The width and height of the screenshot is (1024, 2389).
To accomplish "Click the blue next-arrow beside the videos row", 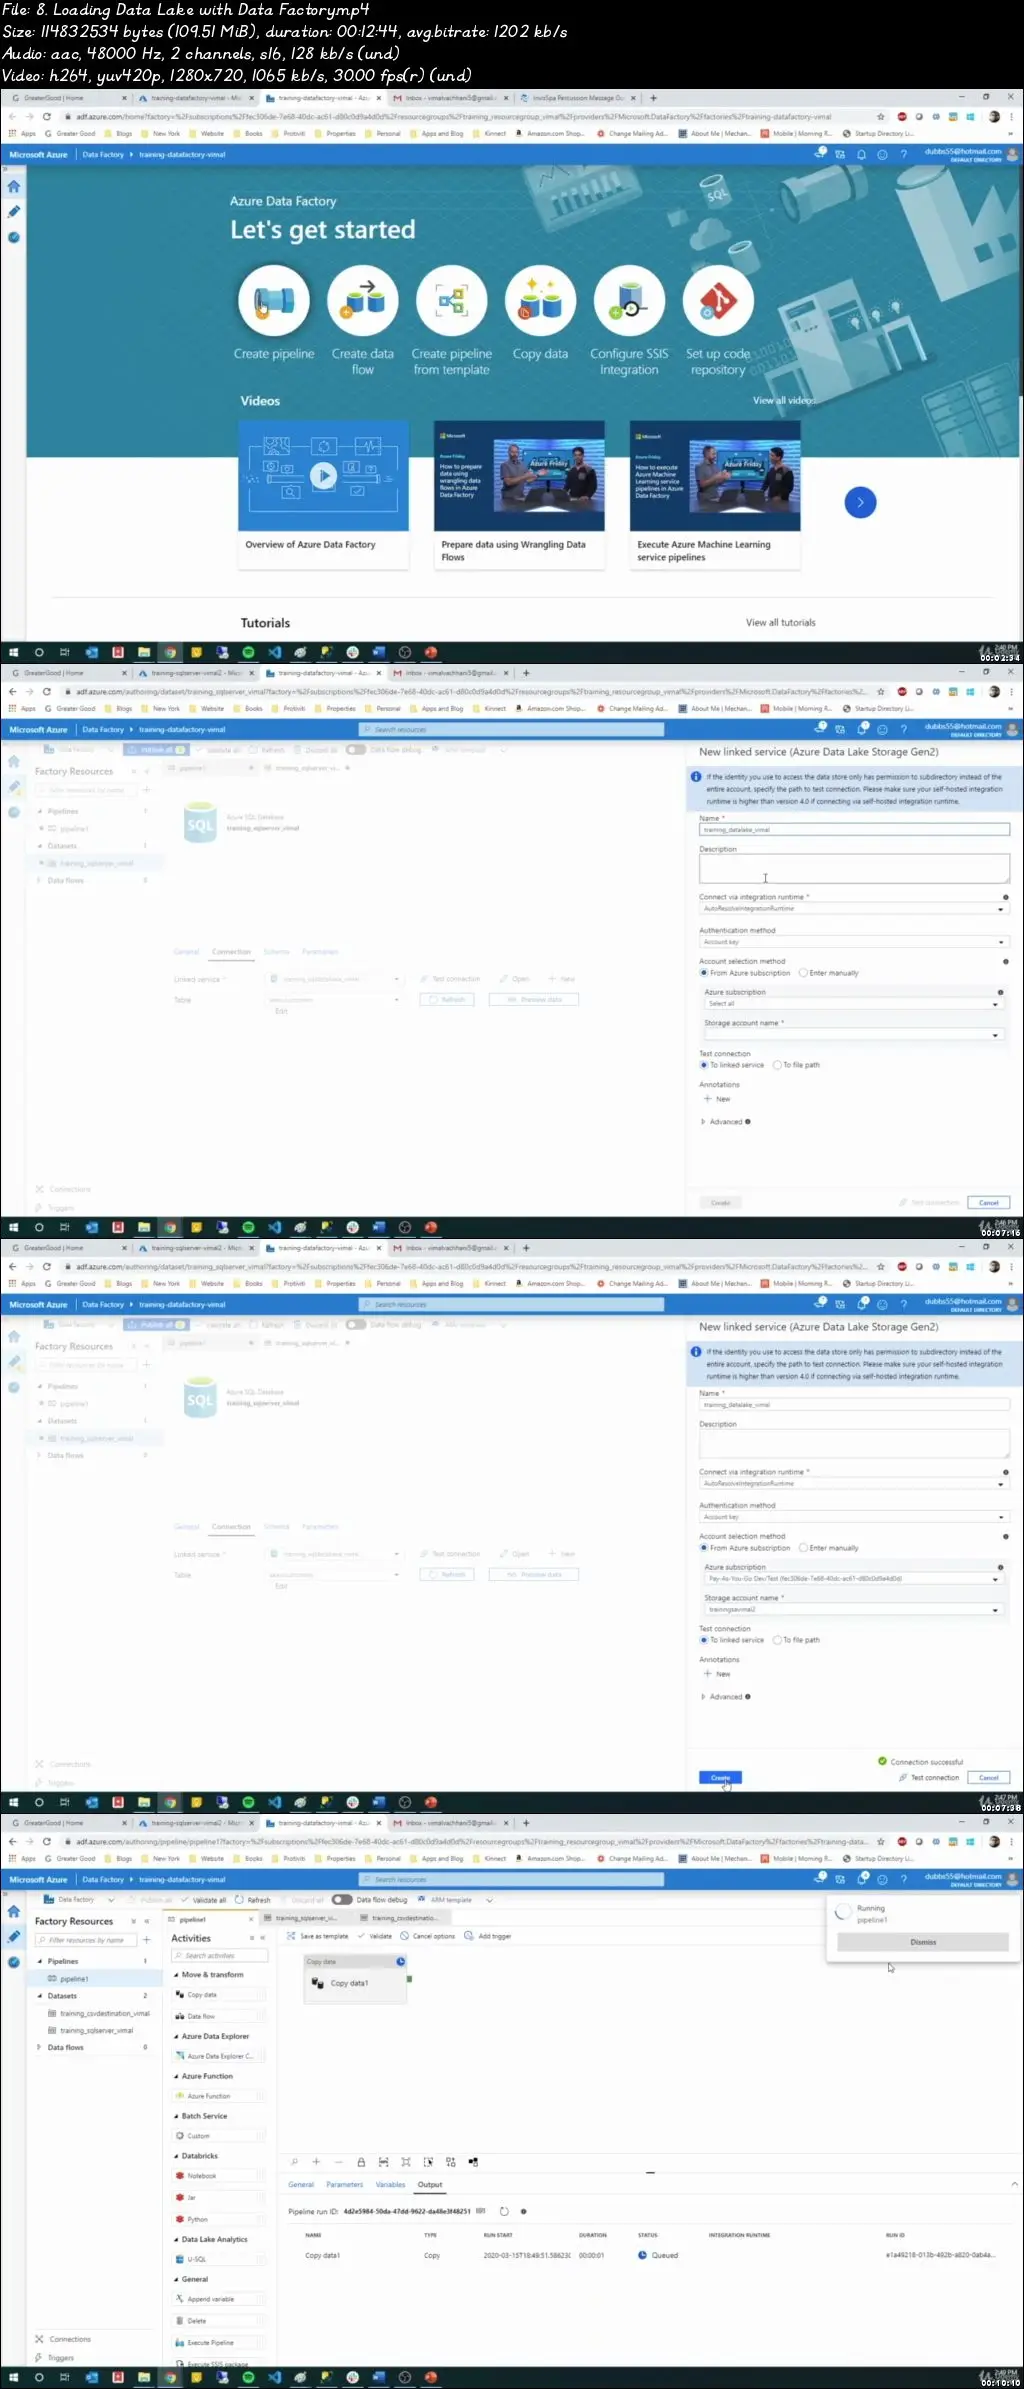I will [860, 502].
